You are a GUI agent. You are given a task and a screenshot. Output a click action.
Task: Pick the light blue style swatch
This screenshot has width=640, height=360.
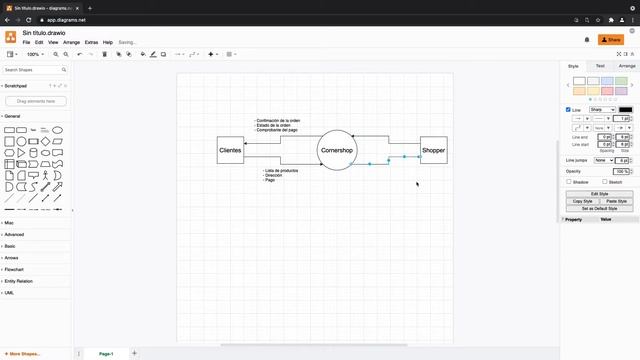pos(607,81)
